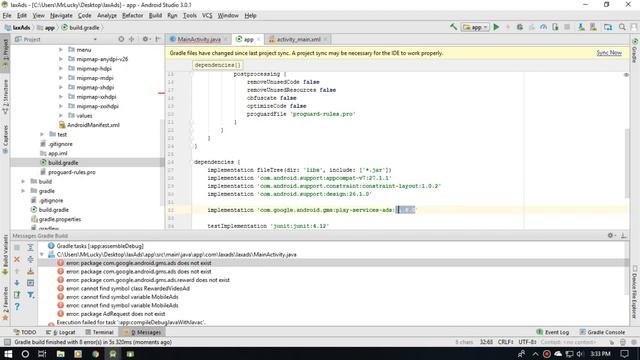Image resolution: width=640 pixels, height=360 pixels.
Task: Expand the values folder
Action: 61,116
